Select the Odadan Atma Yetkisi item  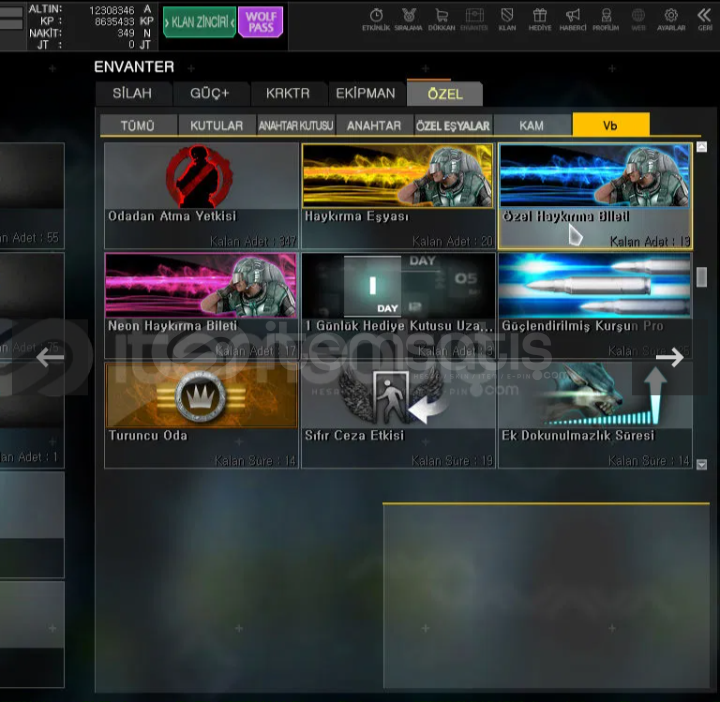click(201, 195)
